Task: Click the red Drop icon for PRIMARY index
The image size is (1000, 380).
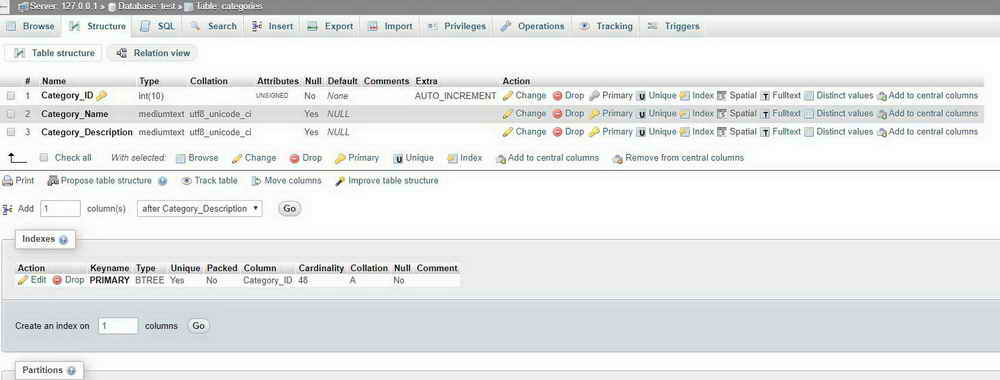Action: coord(57,280)
